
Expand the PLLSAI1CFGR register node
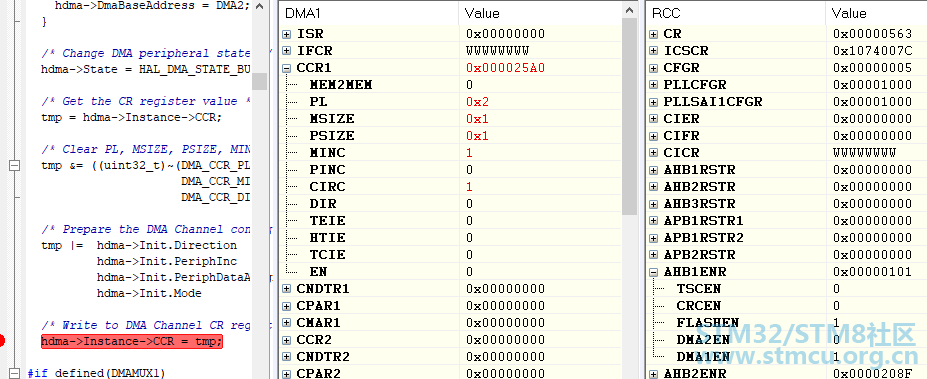653,102
